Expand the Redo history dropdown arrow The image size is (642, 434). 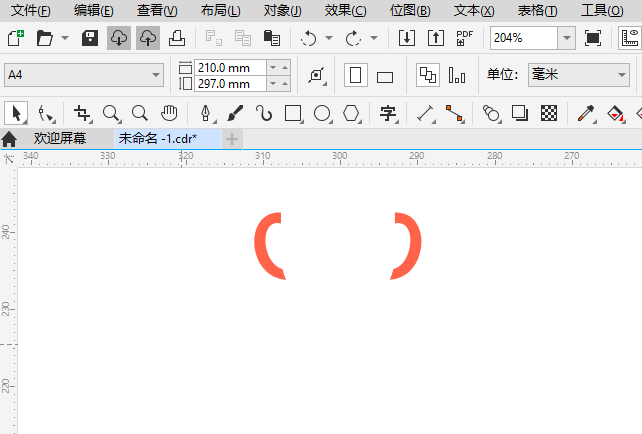tap(374, 38)
